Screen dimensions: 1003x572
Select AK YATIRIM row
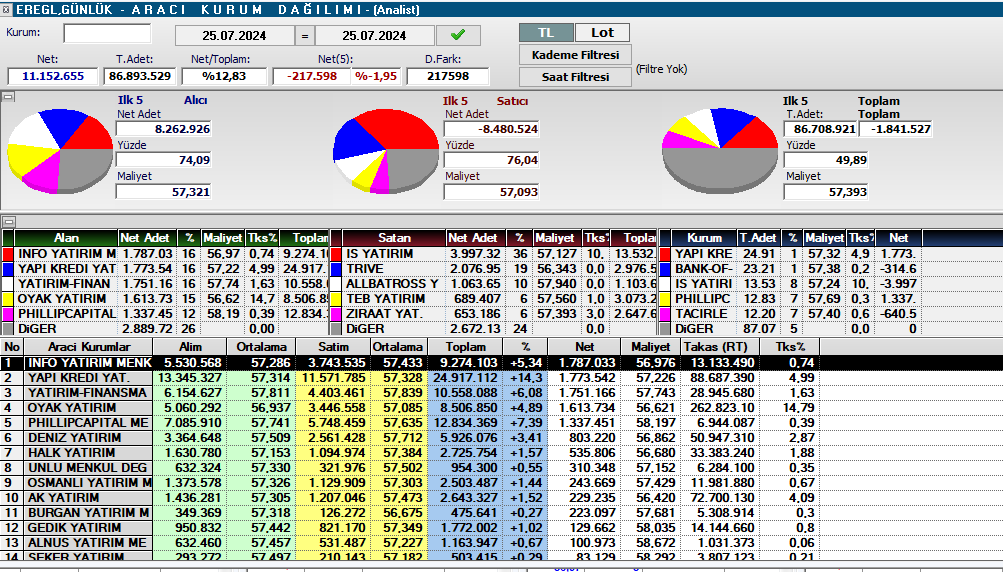[502, 498]
